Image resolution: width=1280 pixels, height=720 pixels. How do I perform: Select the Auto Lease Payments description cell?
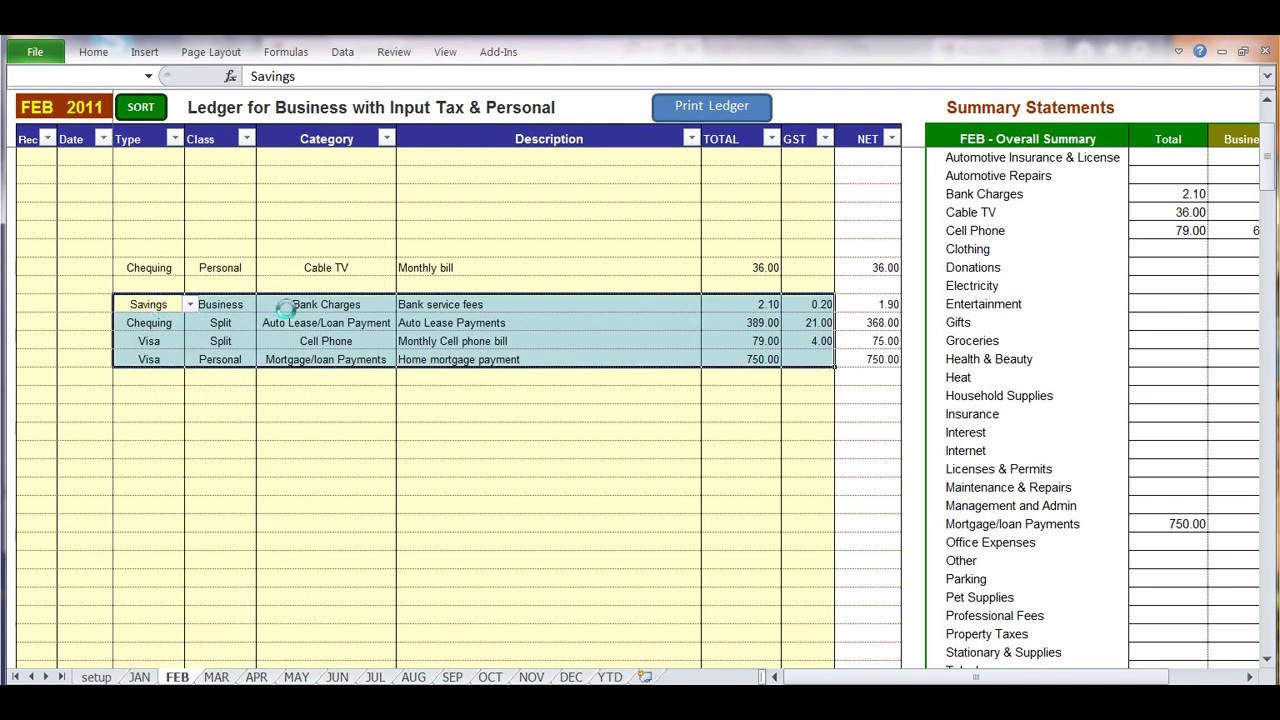548,323
